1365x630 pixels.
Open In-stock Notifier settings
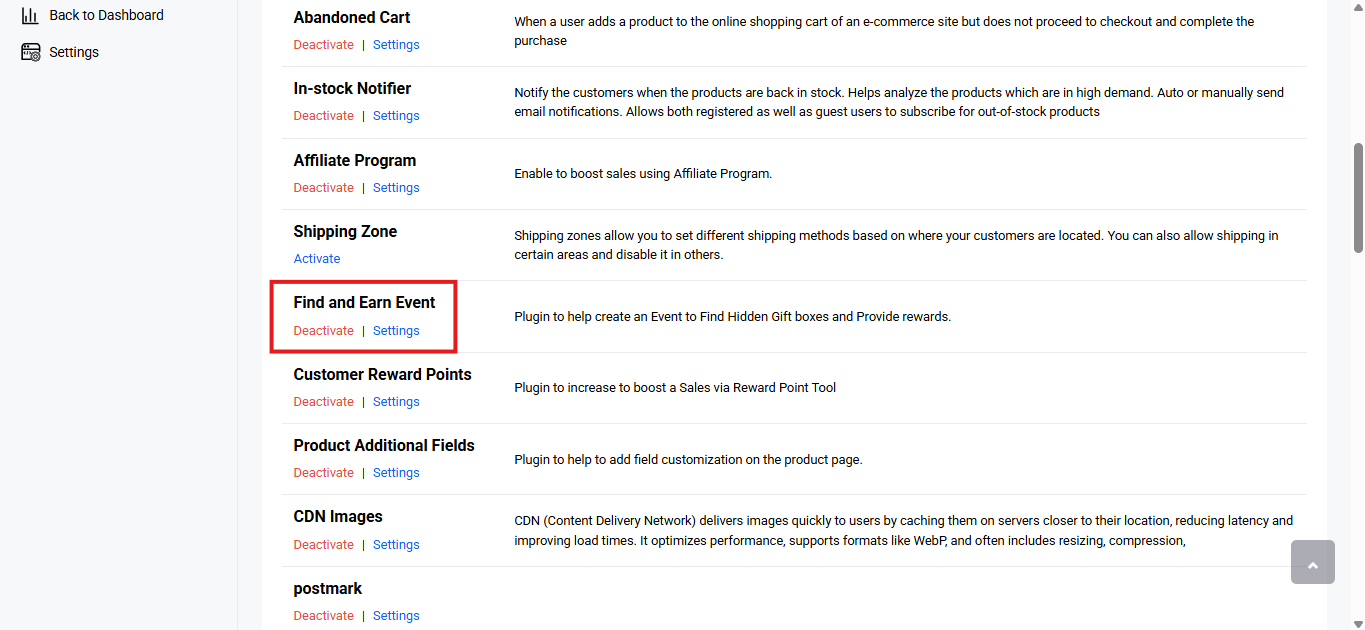pos(396,116)
